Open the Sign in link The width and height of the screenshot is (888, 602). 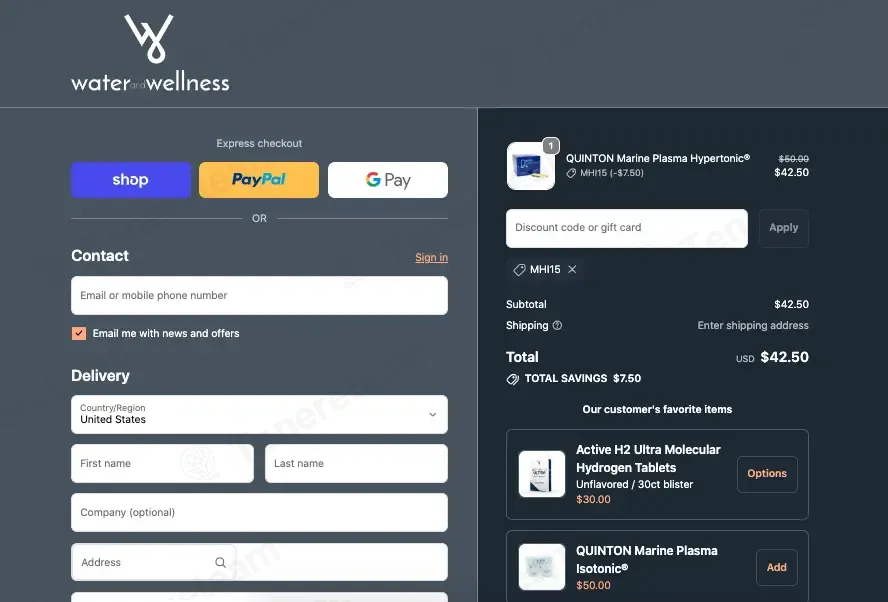[x=432, y=258]
